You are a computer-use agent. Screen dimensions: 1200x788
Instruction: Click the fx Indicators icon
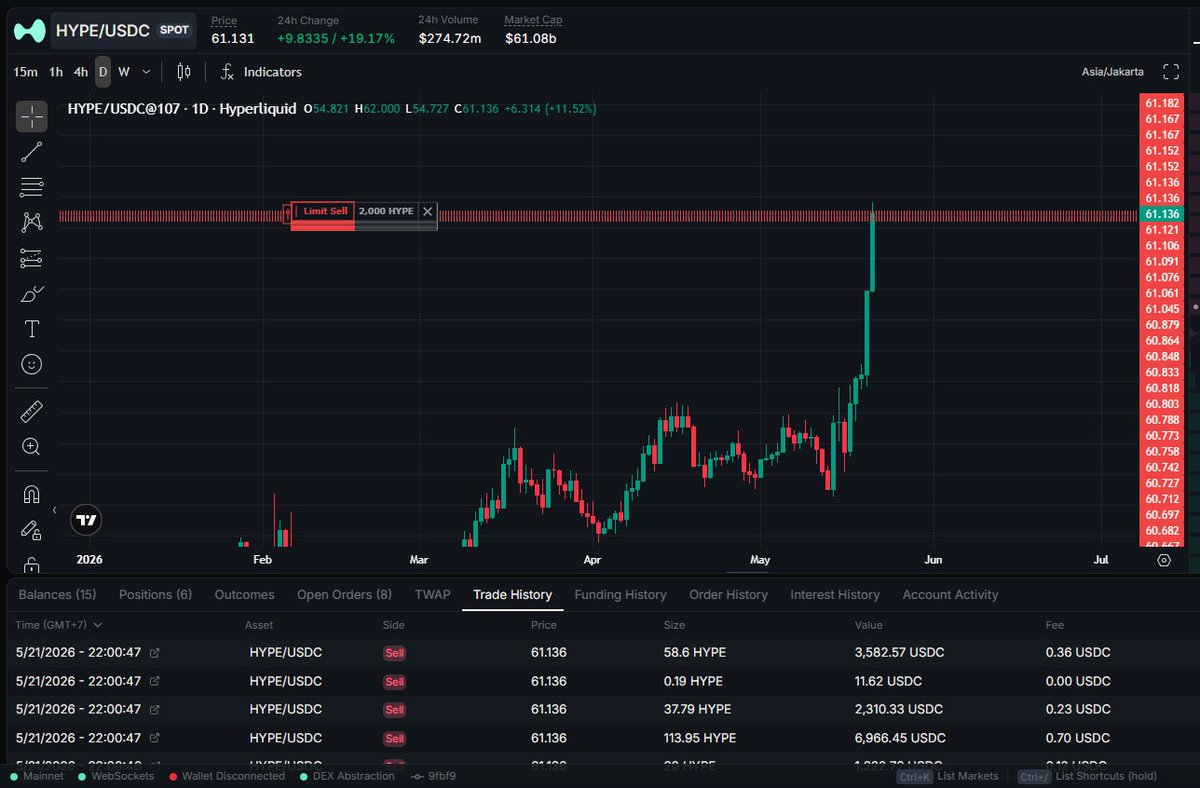(x=227, y=72)
